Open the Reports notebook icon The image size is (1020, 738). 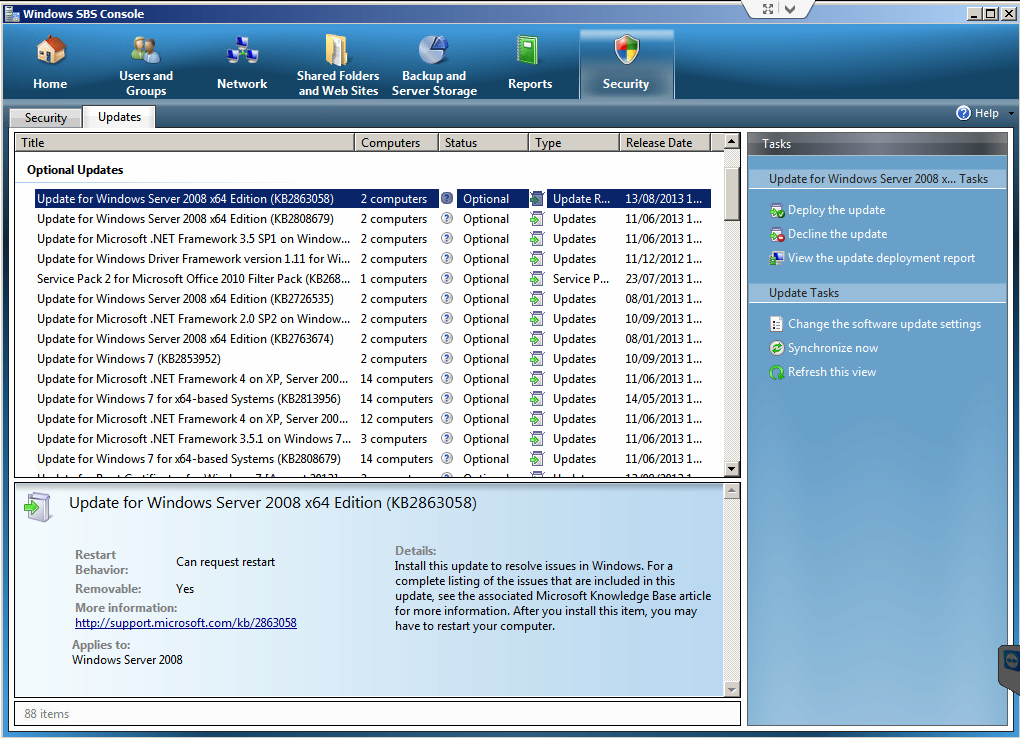tap(528, 51)
